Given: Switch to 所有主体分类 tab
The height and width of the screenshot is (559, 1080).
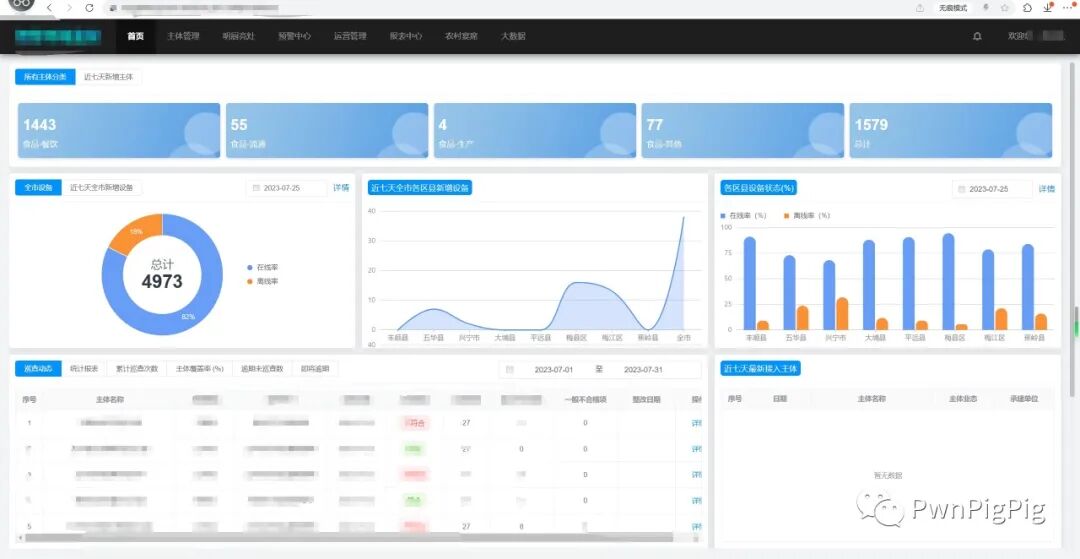Looking at the screenshot, I should [45, 77].
